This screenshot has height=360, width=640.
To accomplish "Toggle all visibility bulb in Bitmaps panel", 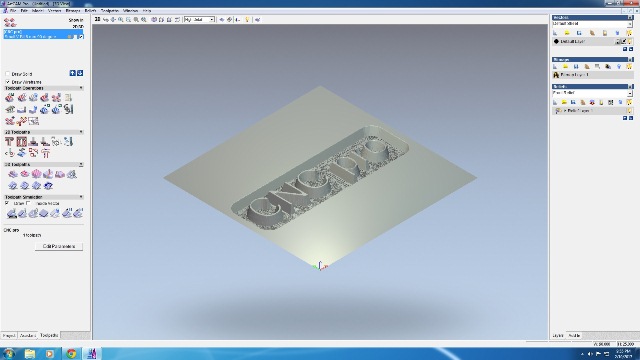I will (x=629, y=67).
